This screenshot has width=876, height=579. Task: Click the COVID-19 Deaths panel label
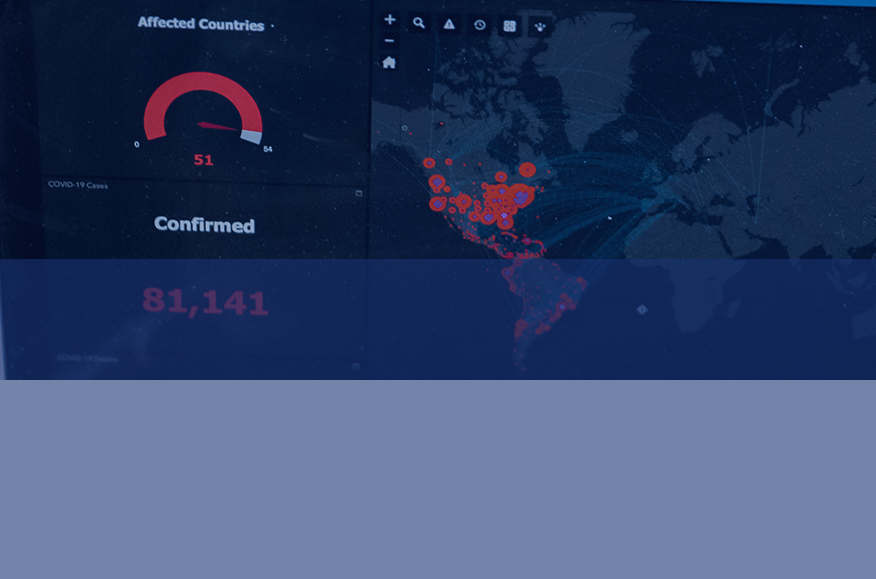click(x=87, y=358)
